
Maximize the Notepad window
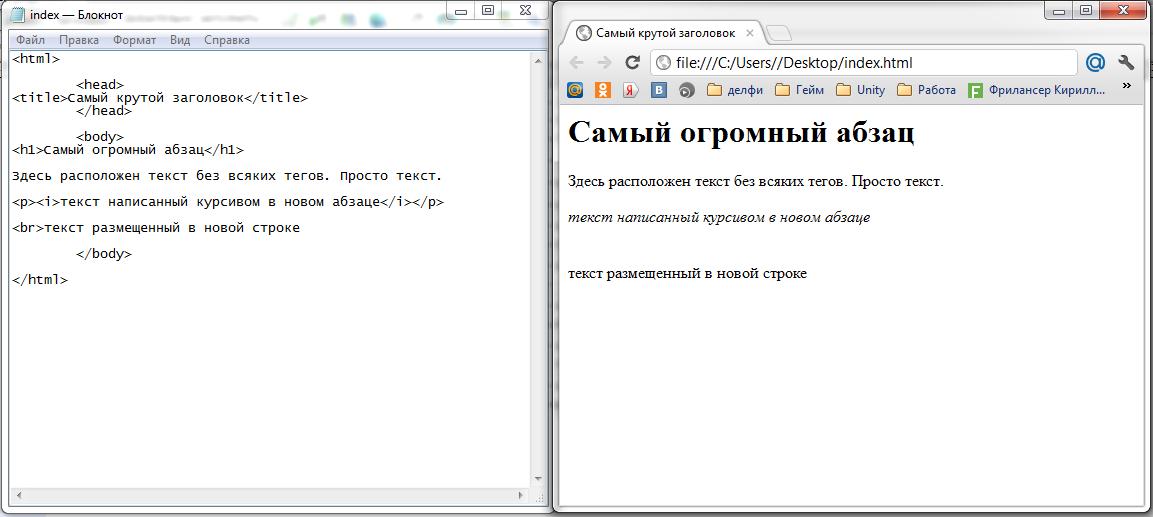point(488,10)
